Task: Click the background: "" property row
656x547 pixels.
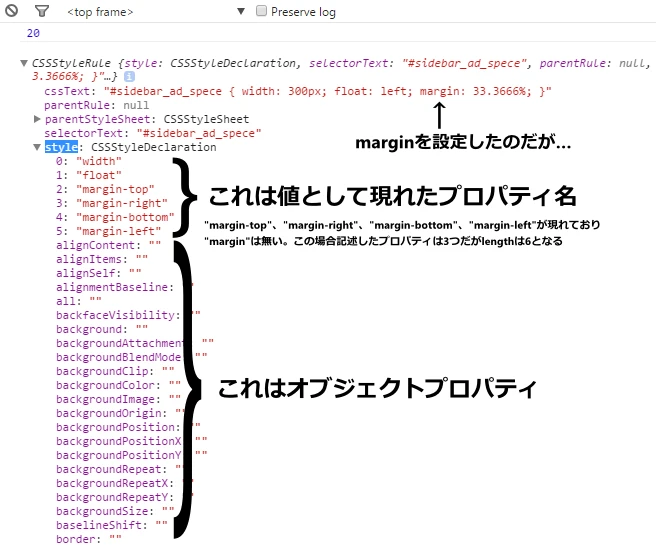Action: click(102, 329)
